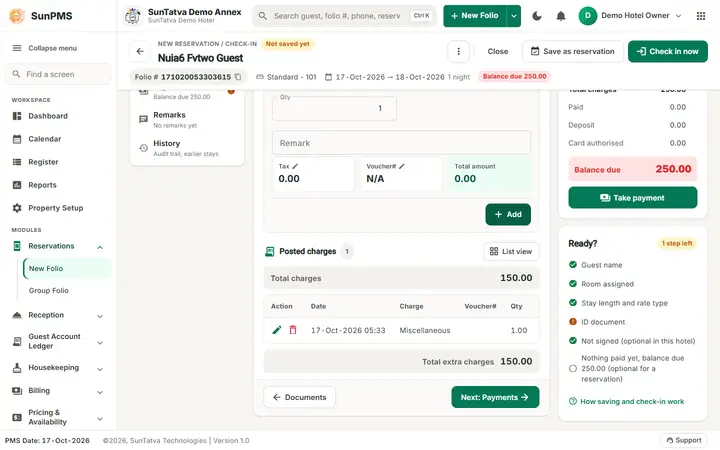Screen dimensions: 720x450
Task: Click the Reports sidebar icon
Action: click(x=17, y=185)
